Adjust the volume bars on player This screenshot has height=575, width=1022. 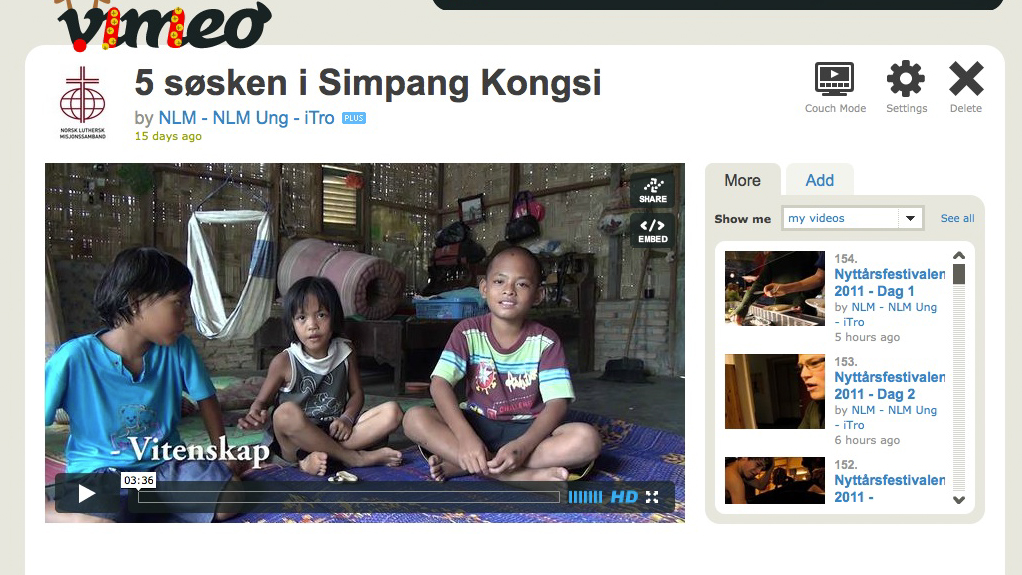585,497
